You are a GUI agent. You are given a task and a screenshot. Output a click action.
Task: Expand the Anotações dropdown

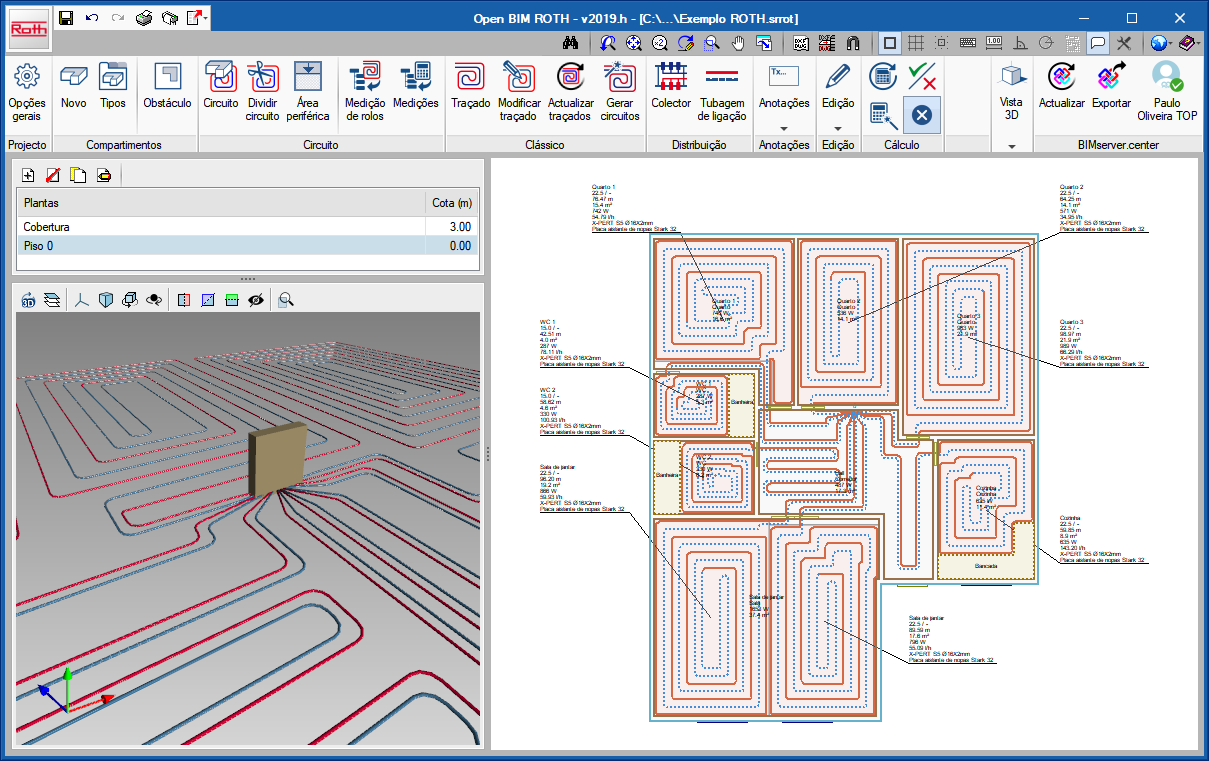coord(784,128)
